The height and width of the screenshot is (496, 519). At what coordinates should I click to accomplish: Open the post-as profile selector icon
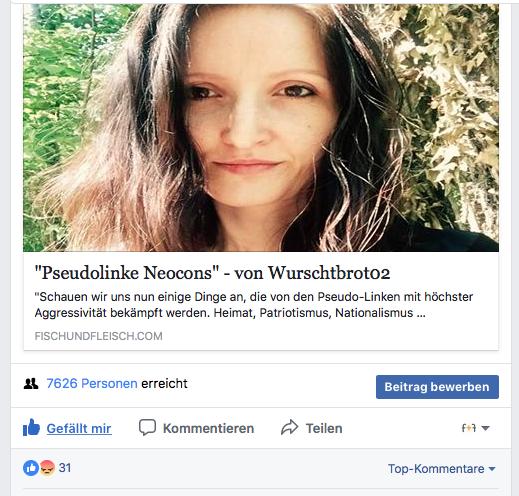tap(469, 428)
